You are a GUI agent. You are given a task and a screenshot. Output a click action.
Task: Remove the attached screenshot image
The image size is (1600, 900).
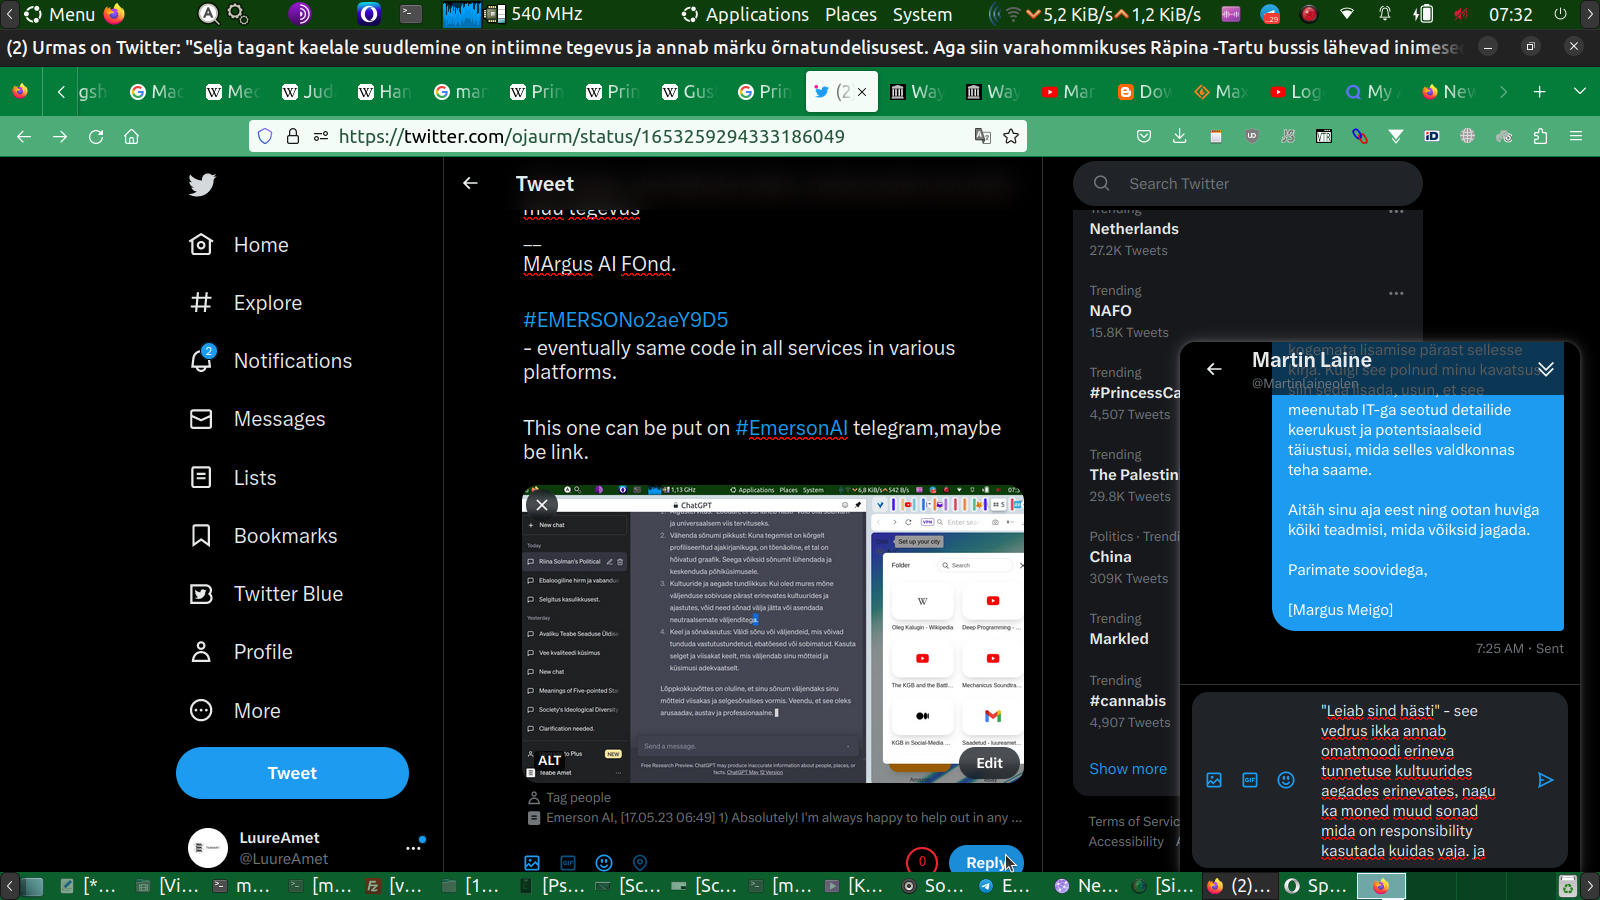tap(542, 505)
